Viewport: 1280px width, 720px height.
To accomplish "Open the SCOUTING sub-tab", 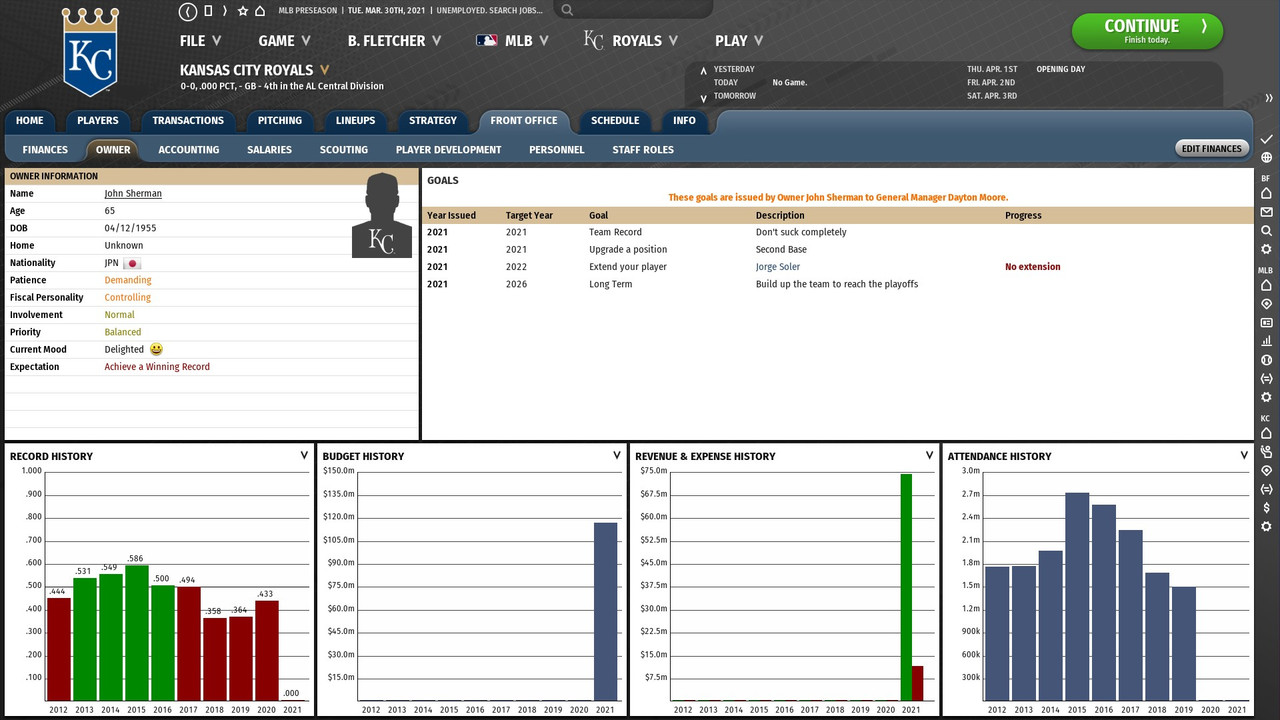I will [344, 150].
